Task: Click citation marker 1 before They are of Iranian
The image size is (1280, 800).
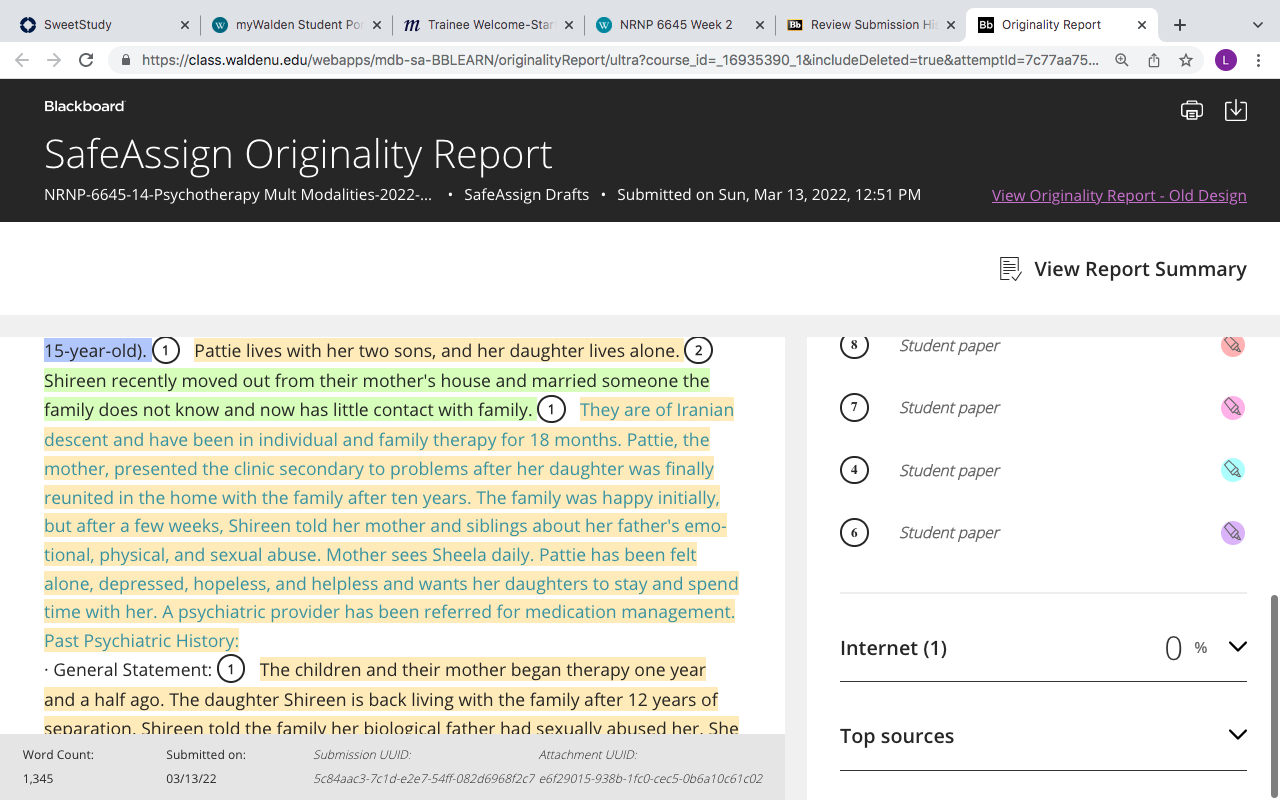Action: click(551, 410)
